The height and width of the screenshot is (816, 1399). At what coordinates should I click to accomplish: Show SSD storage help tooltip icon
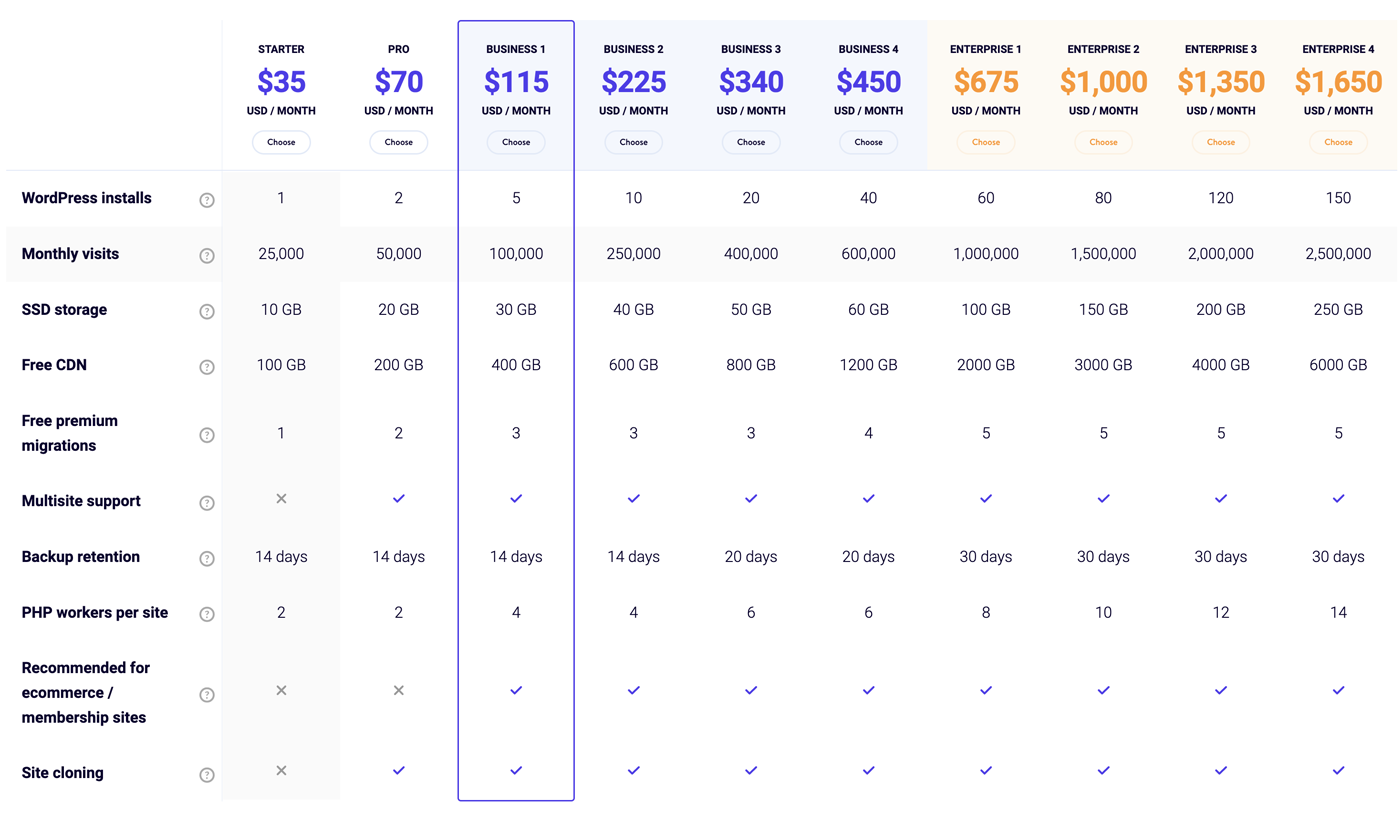pyautogui.click(x=207, y=311)
